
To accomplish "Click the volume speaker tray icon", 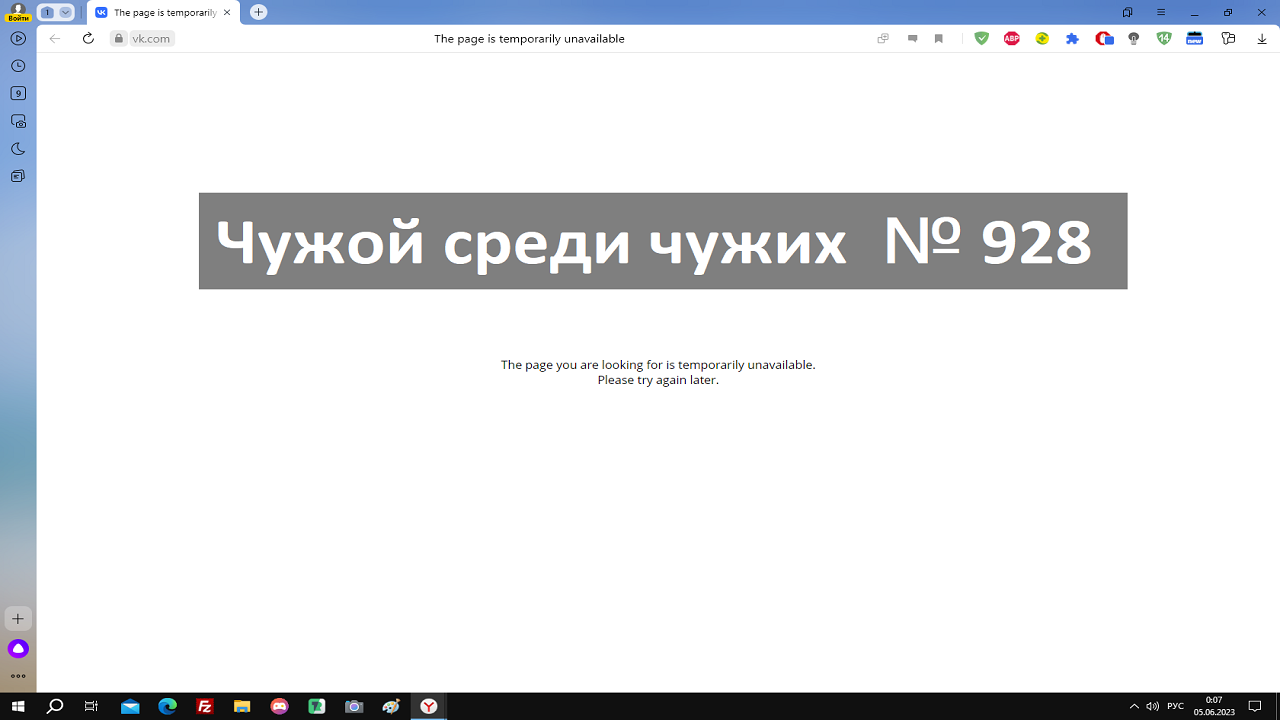I will coord(1152,706).
